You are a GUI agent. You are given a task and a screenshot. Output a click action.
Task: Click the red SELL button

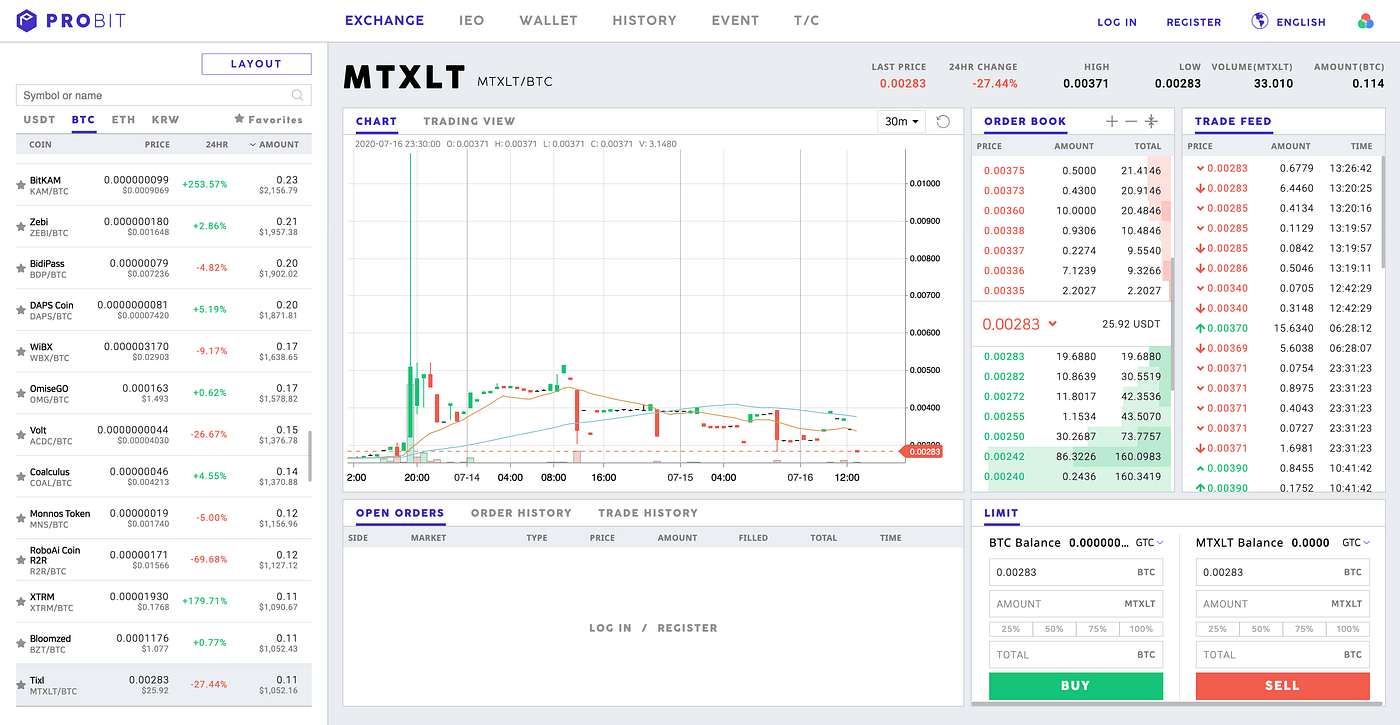(1283, 686)
